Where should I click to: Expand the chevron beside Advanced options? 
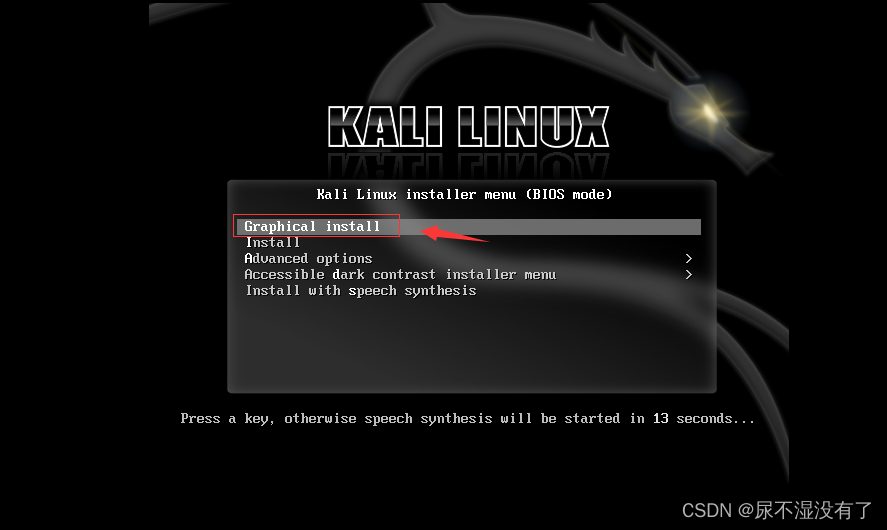tap(688, 258)
